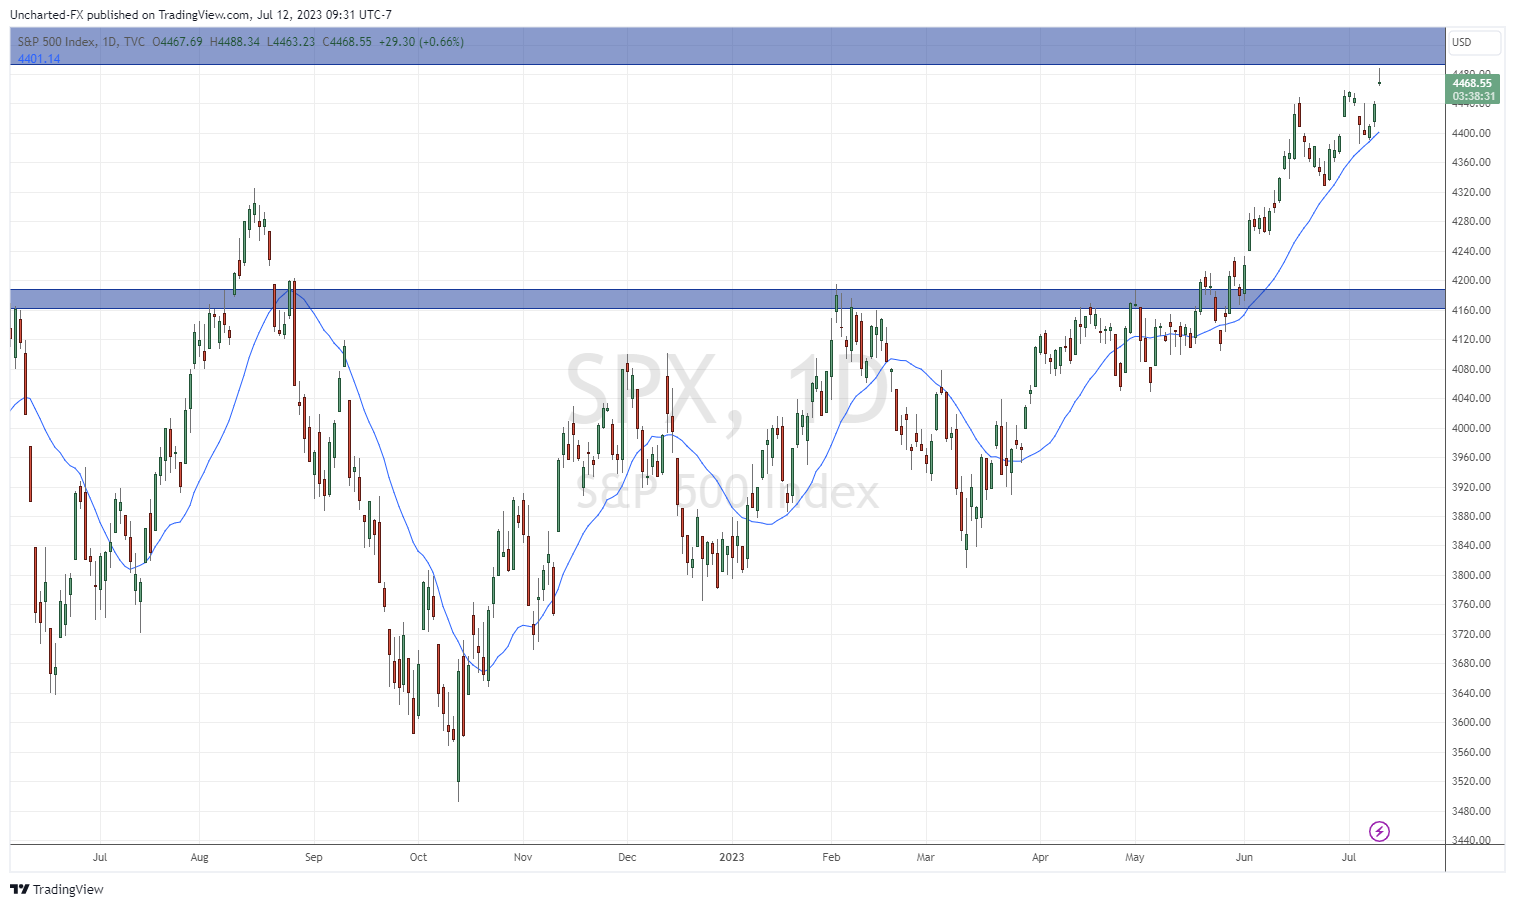Click the green 4468.55 current price label
The width and height of the screenshot is (1515, 907).
[x=1472, y=83]
